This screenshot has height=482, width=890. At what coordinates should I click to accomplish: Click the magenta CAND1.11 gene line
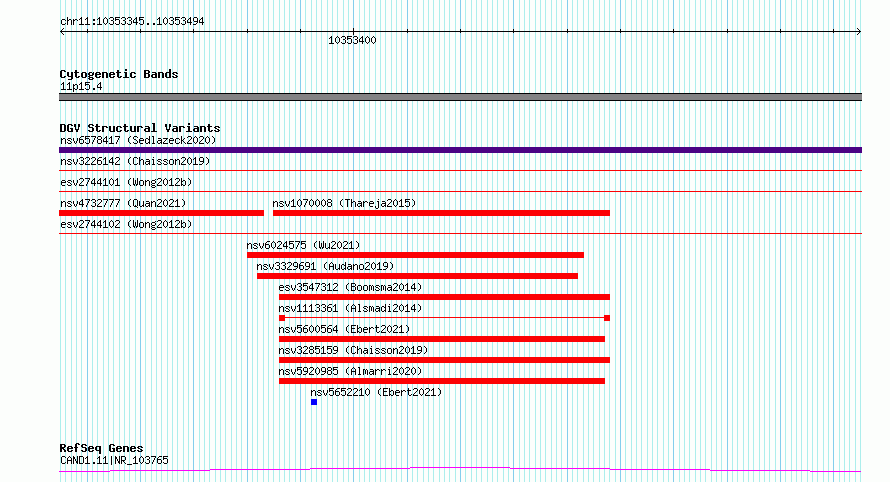tap(460, 469)
